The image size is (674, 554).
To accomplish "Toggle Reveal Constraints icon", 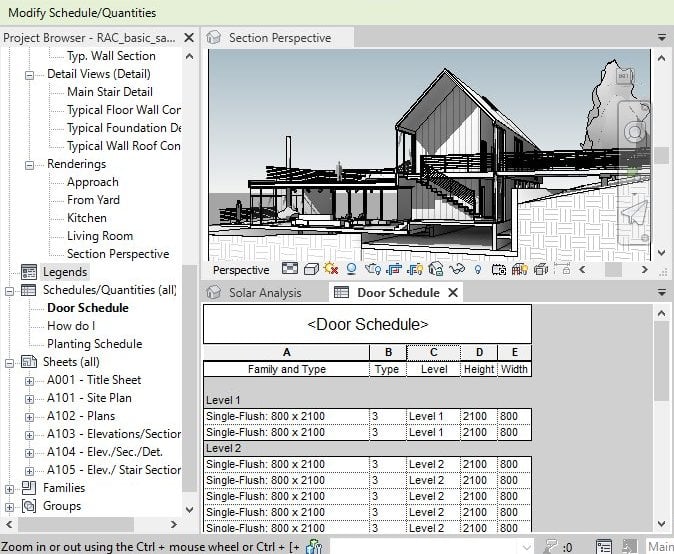I will pos(562,269).
